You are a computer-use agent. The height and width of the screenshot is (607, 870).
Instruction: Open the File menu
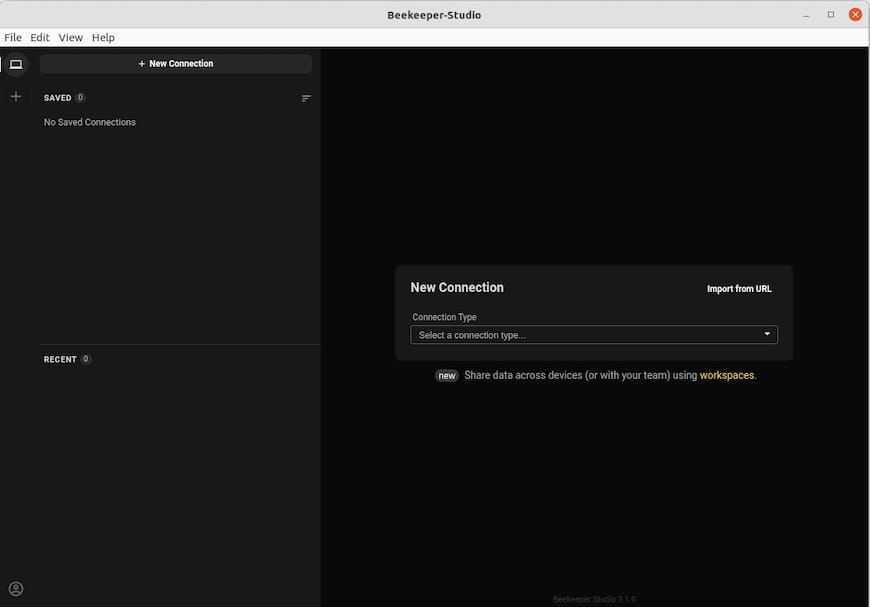13,37
